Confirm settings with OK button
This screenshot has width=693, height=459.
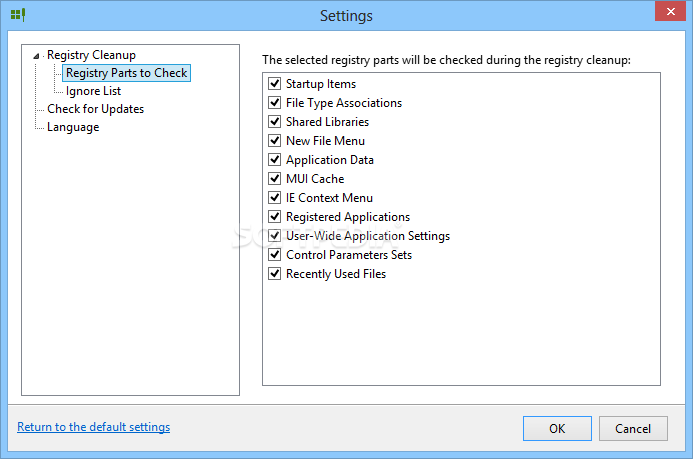click(x=557, y=429)
